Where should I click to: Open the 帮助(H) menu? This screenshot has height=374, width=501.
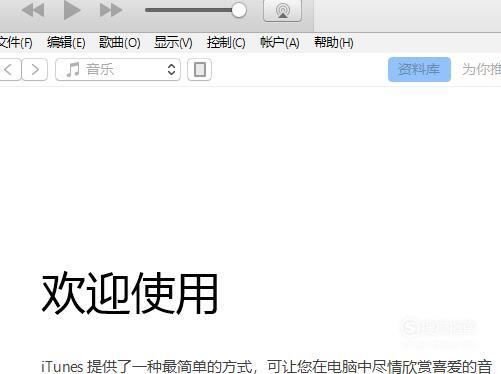334,43
